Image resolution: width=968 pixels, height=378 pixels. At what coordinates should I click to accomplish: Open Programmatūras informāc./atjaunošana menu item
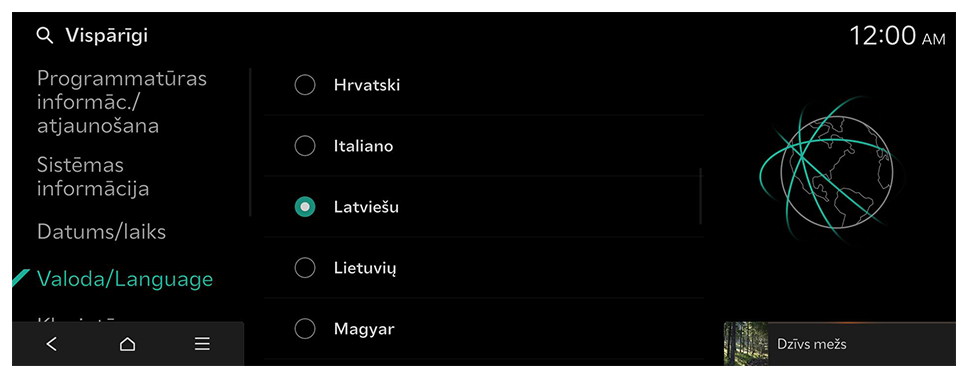pos(122,102)
